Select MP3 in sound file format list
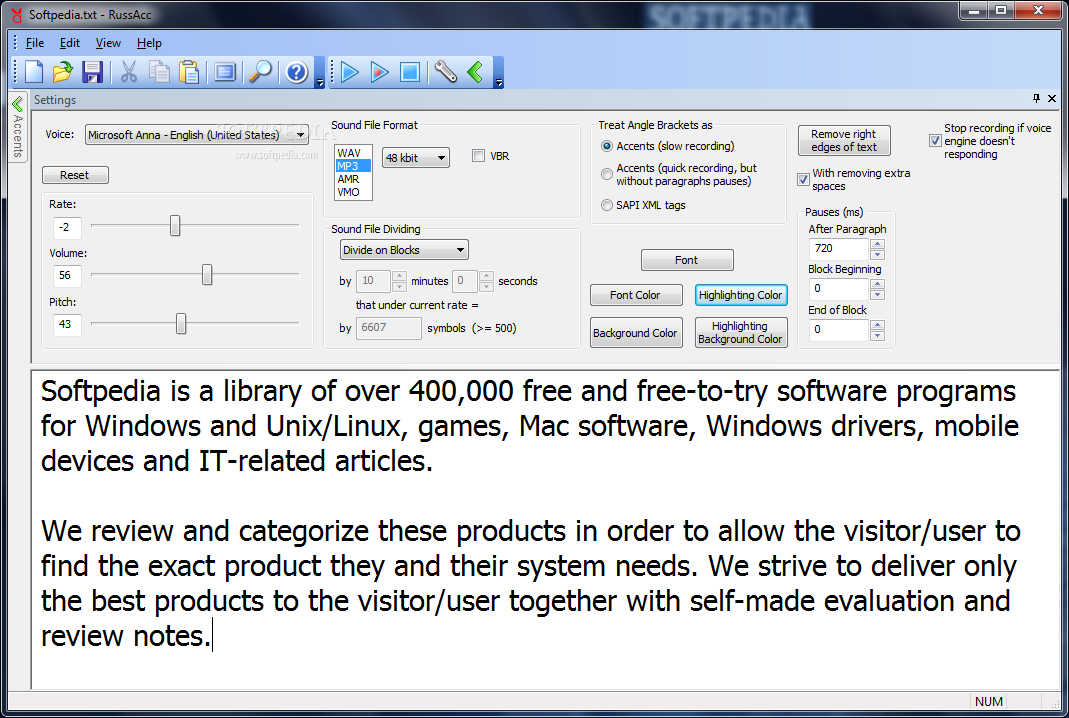The image size is (1069, 718). (x=353, y=166)
